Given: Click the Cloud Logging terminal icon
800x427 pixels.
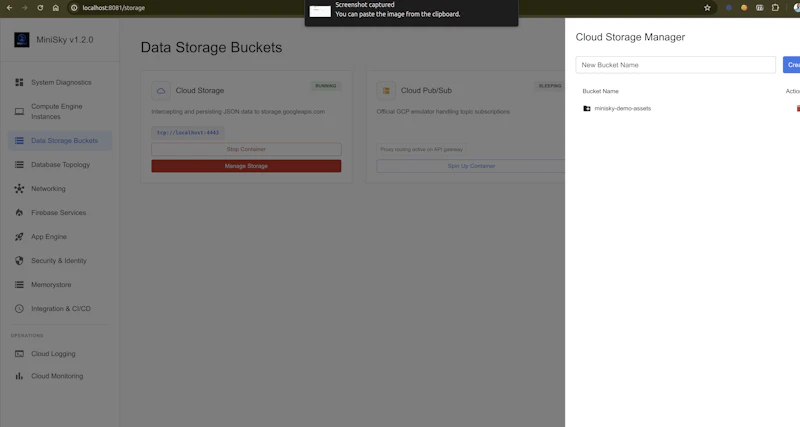Looking at the screenshot, I should 19,354.
